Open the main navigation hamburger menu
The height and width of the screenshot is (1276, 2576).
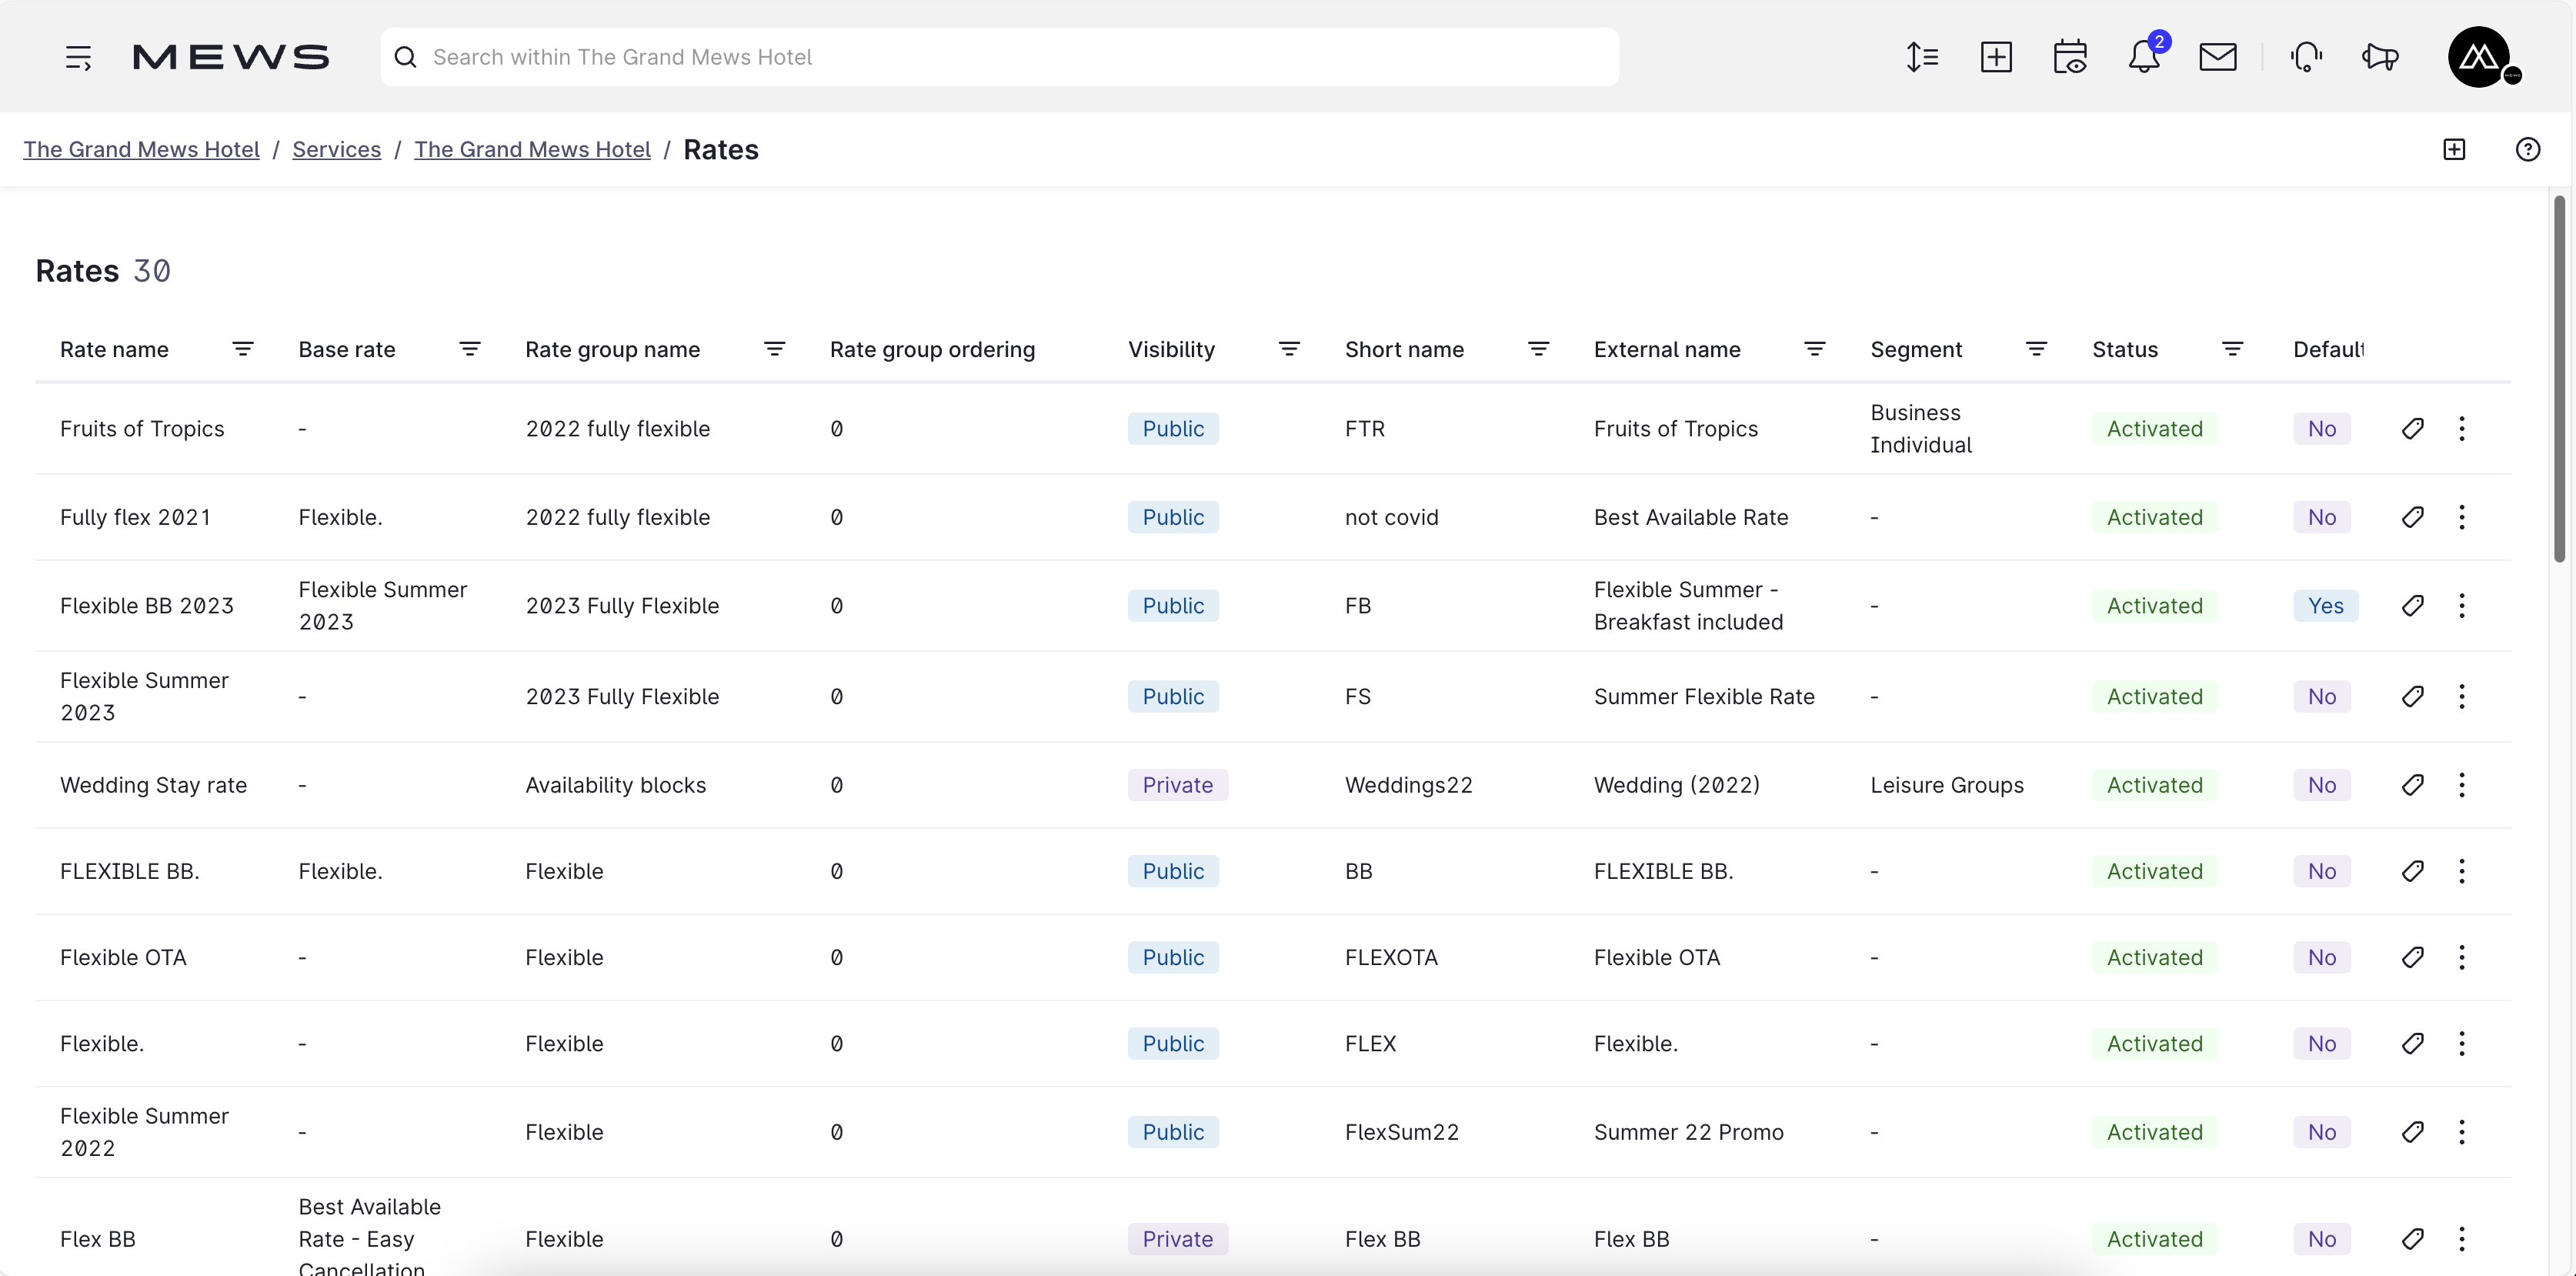[x=78, y=57]
